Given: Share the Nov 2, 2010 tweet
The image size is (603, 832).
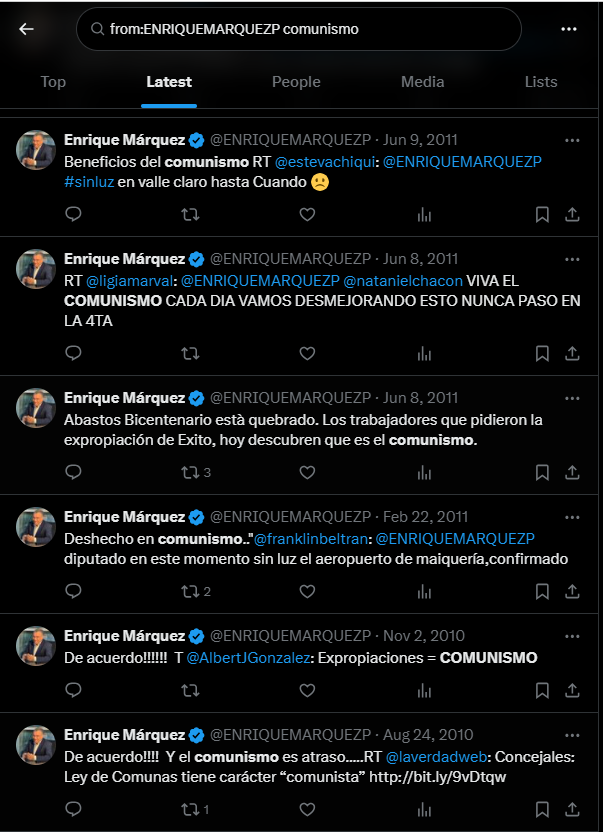Looking at the screenshot, I should coord(572,690).
